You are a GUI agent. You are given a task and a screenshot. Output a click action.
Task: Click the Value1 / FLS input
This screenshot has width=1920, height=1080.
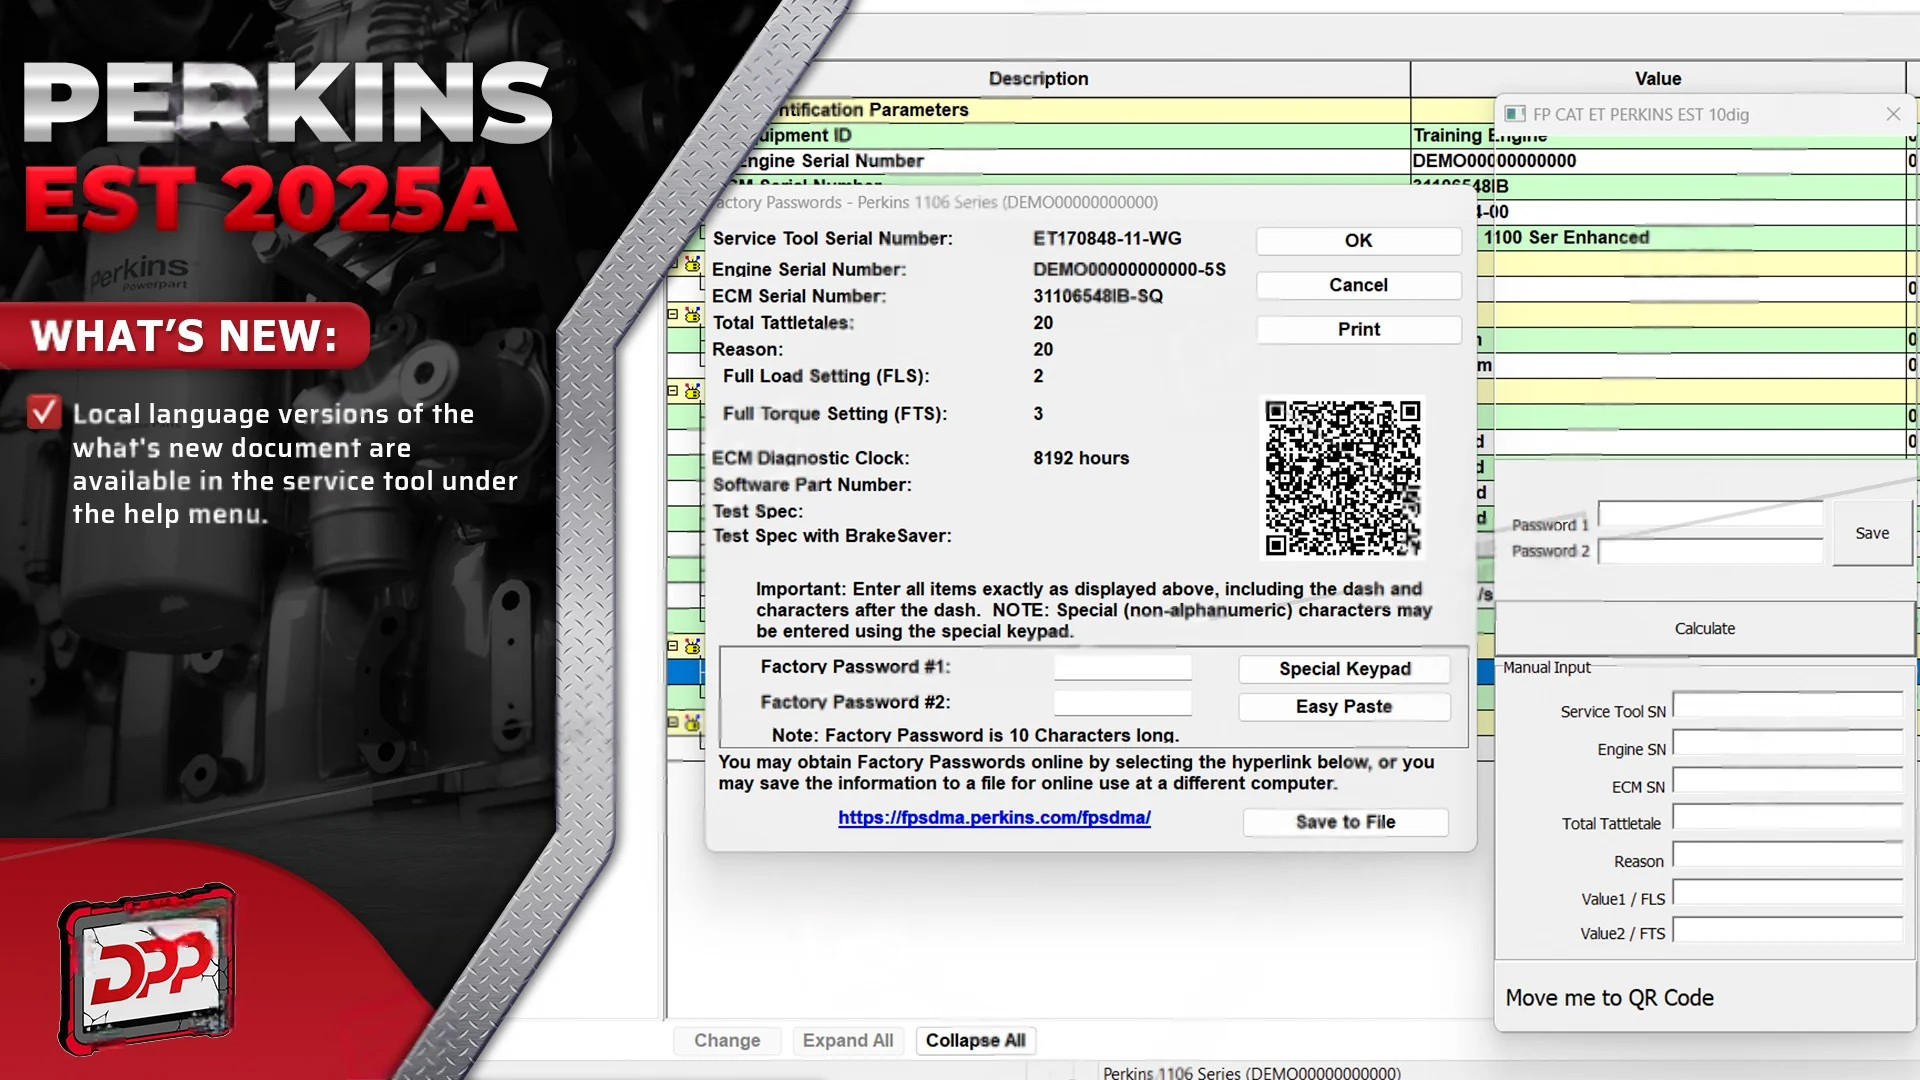[x=1788, y=892]
